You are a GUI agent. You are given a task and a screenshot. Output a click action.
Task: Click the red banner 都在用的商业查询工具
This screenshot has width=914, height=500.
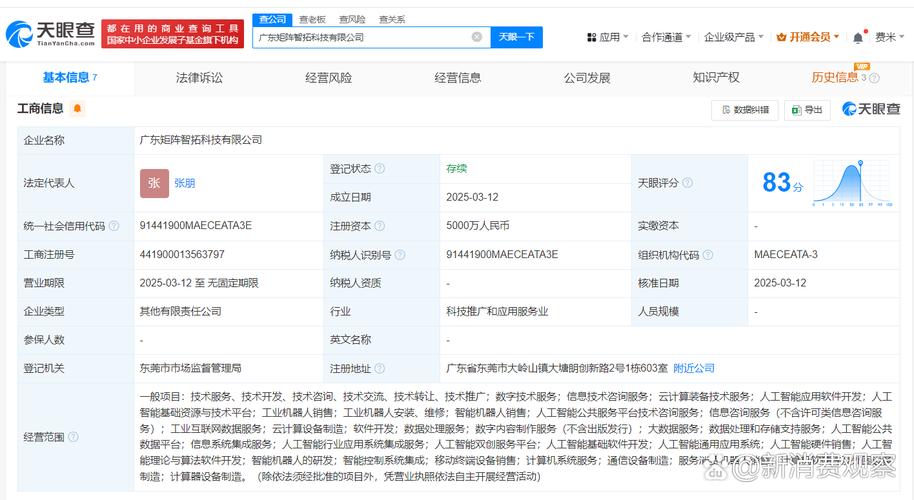click(x=173, y=34)
